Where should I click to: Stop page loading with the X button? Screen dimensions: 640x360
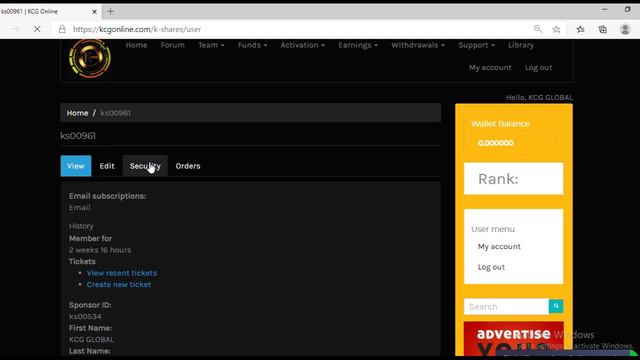tap(37, 29)
